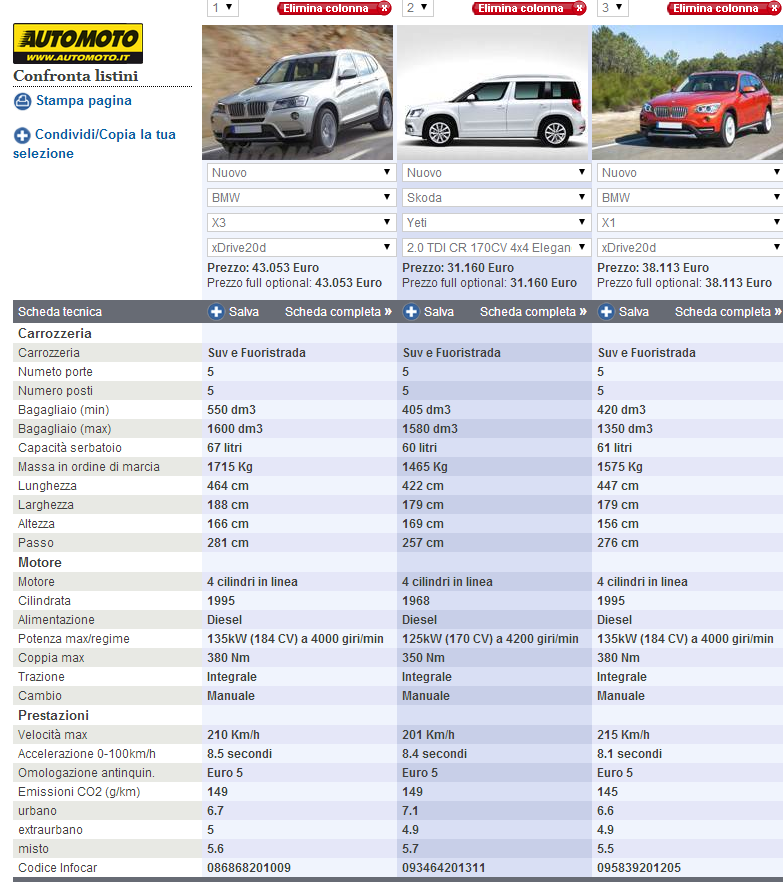The width and height of the screenshot is (783, 882).
Task: Click the Automoto logo
Action: [x=78, y=43]
